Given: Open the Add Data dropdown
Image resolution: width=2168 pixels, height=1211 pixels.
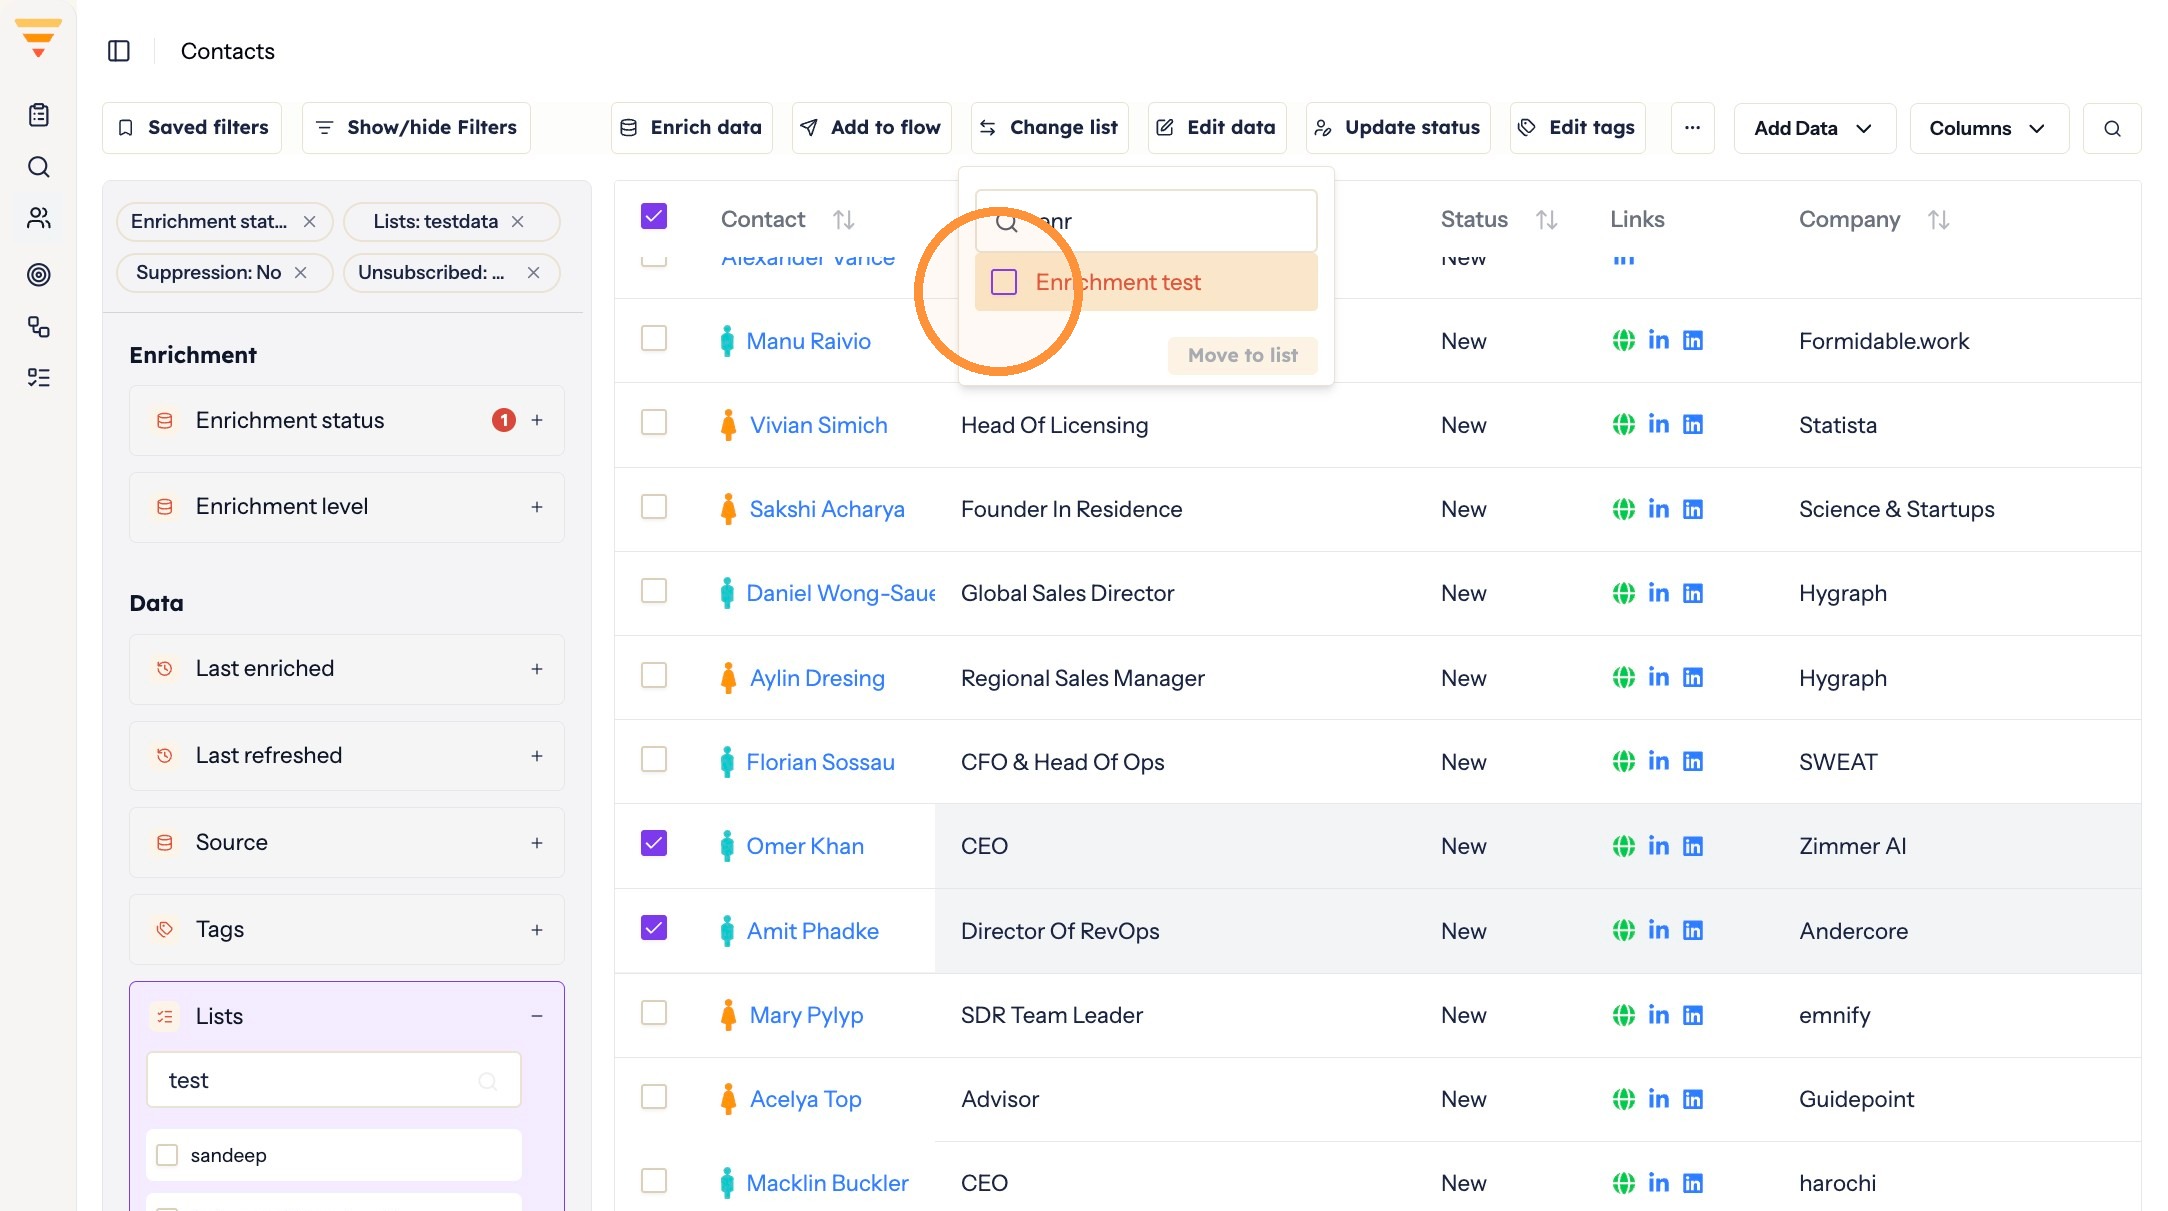Looking at the screenshot, I should (x=1814, y=128).
